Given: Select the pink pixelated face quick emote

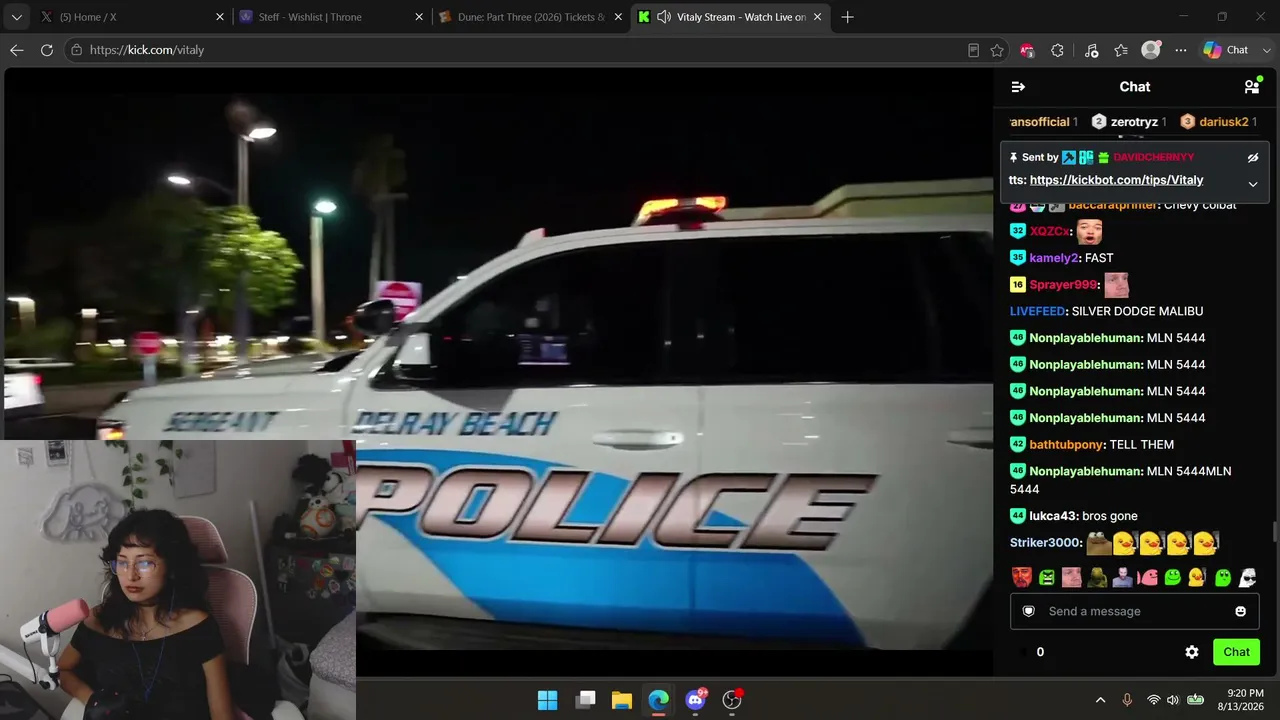Looking at the screenshot, I should pyautogui.click(x=1071, y=577).
